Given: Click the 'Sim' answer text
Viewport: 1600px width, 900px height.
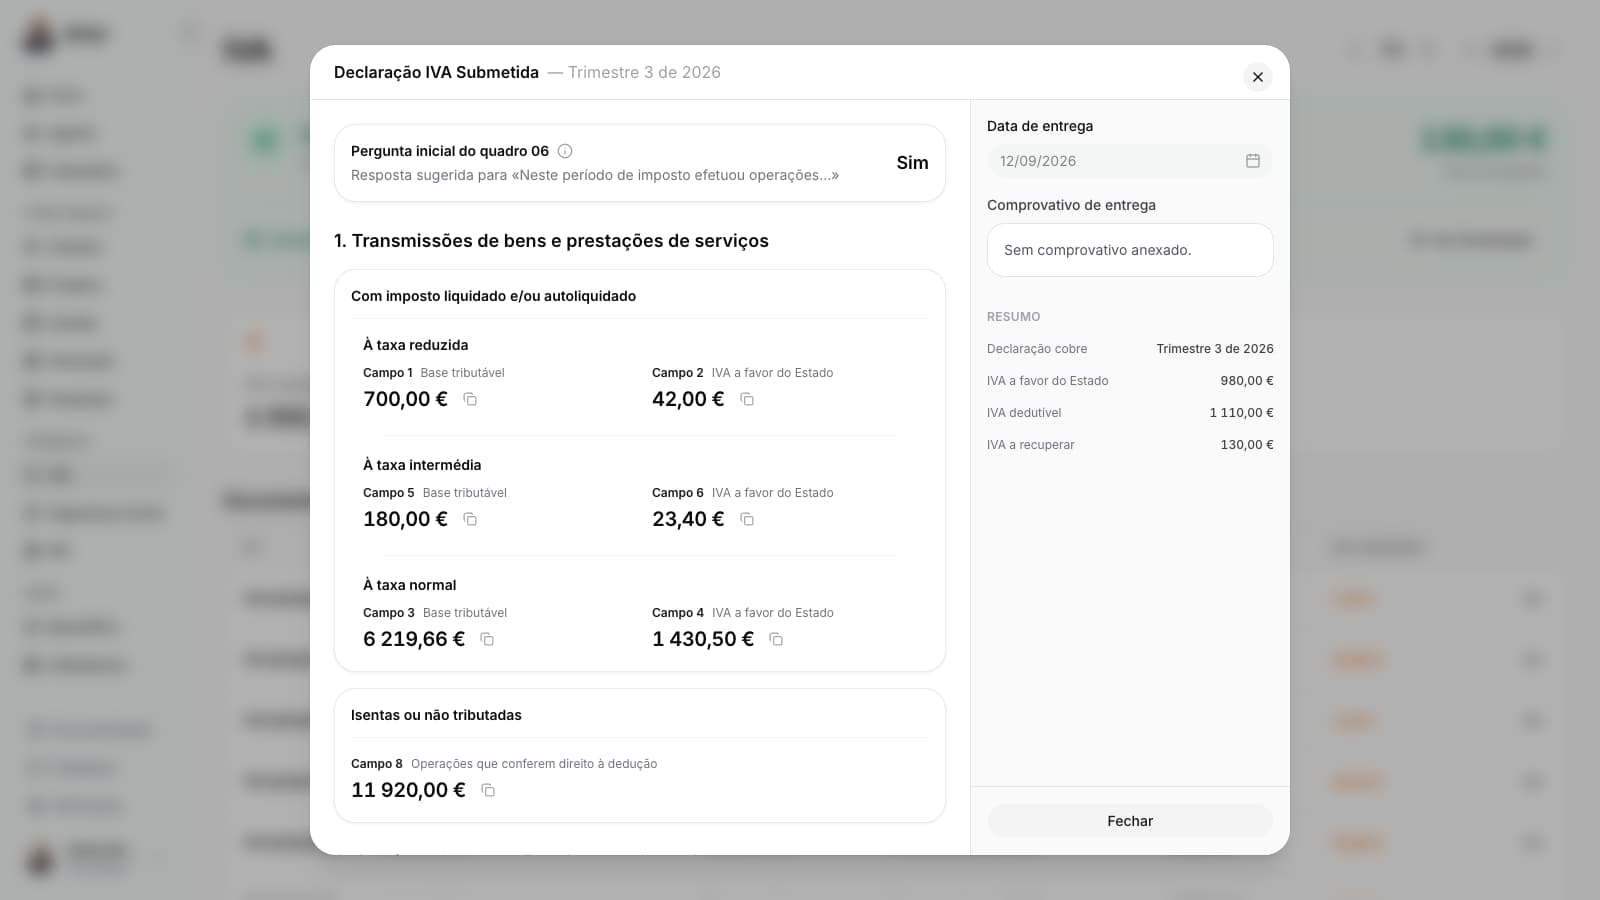Looking at the screenshot, I should [912, 163].
